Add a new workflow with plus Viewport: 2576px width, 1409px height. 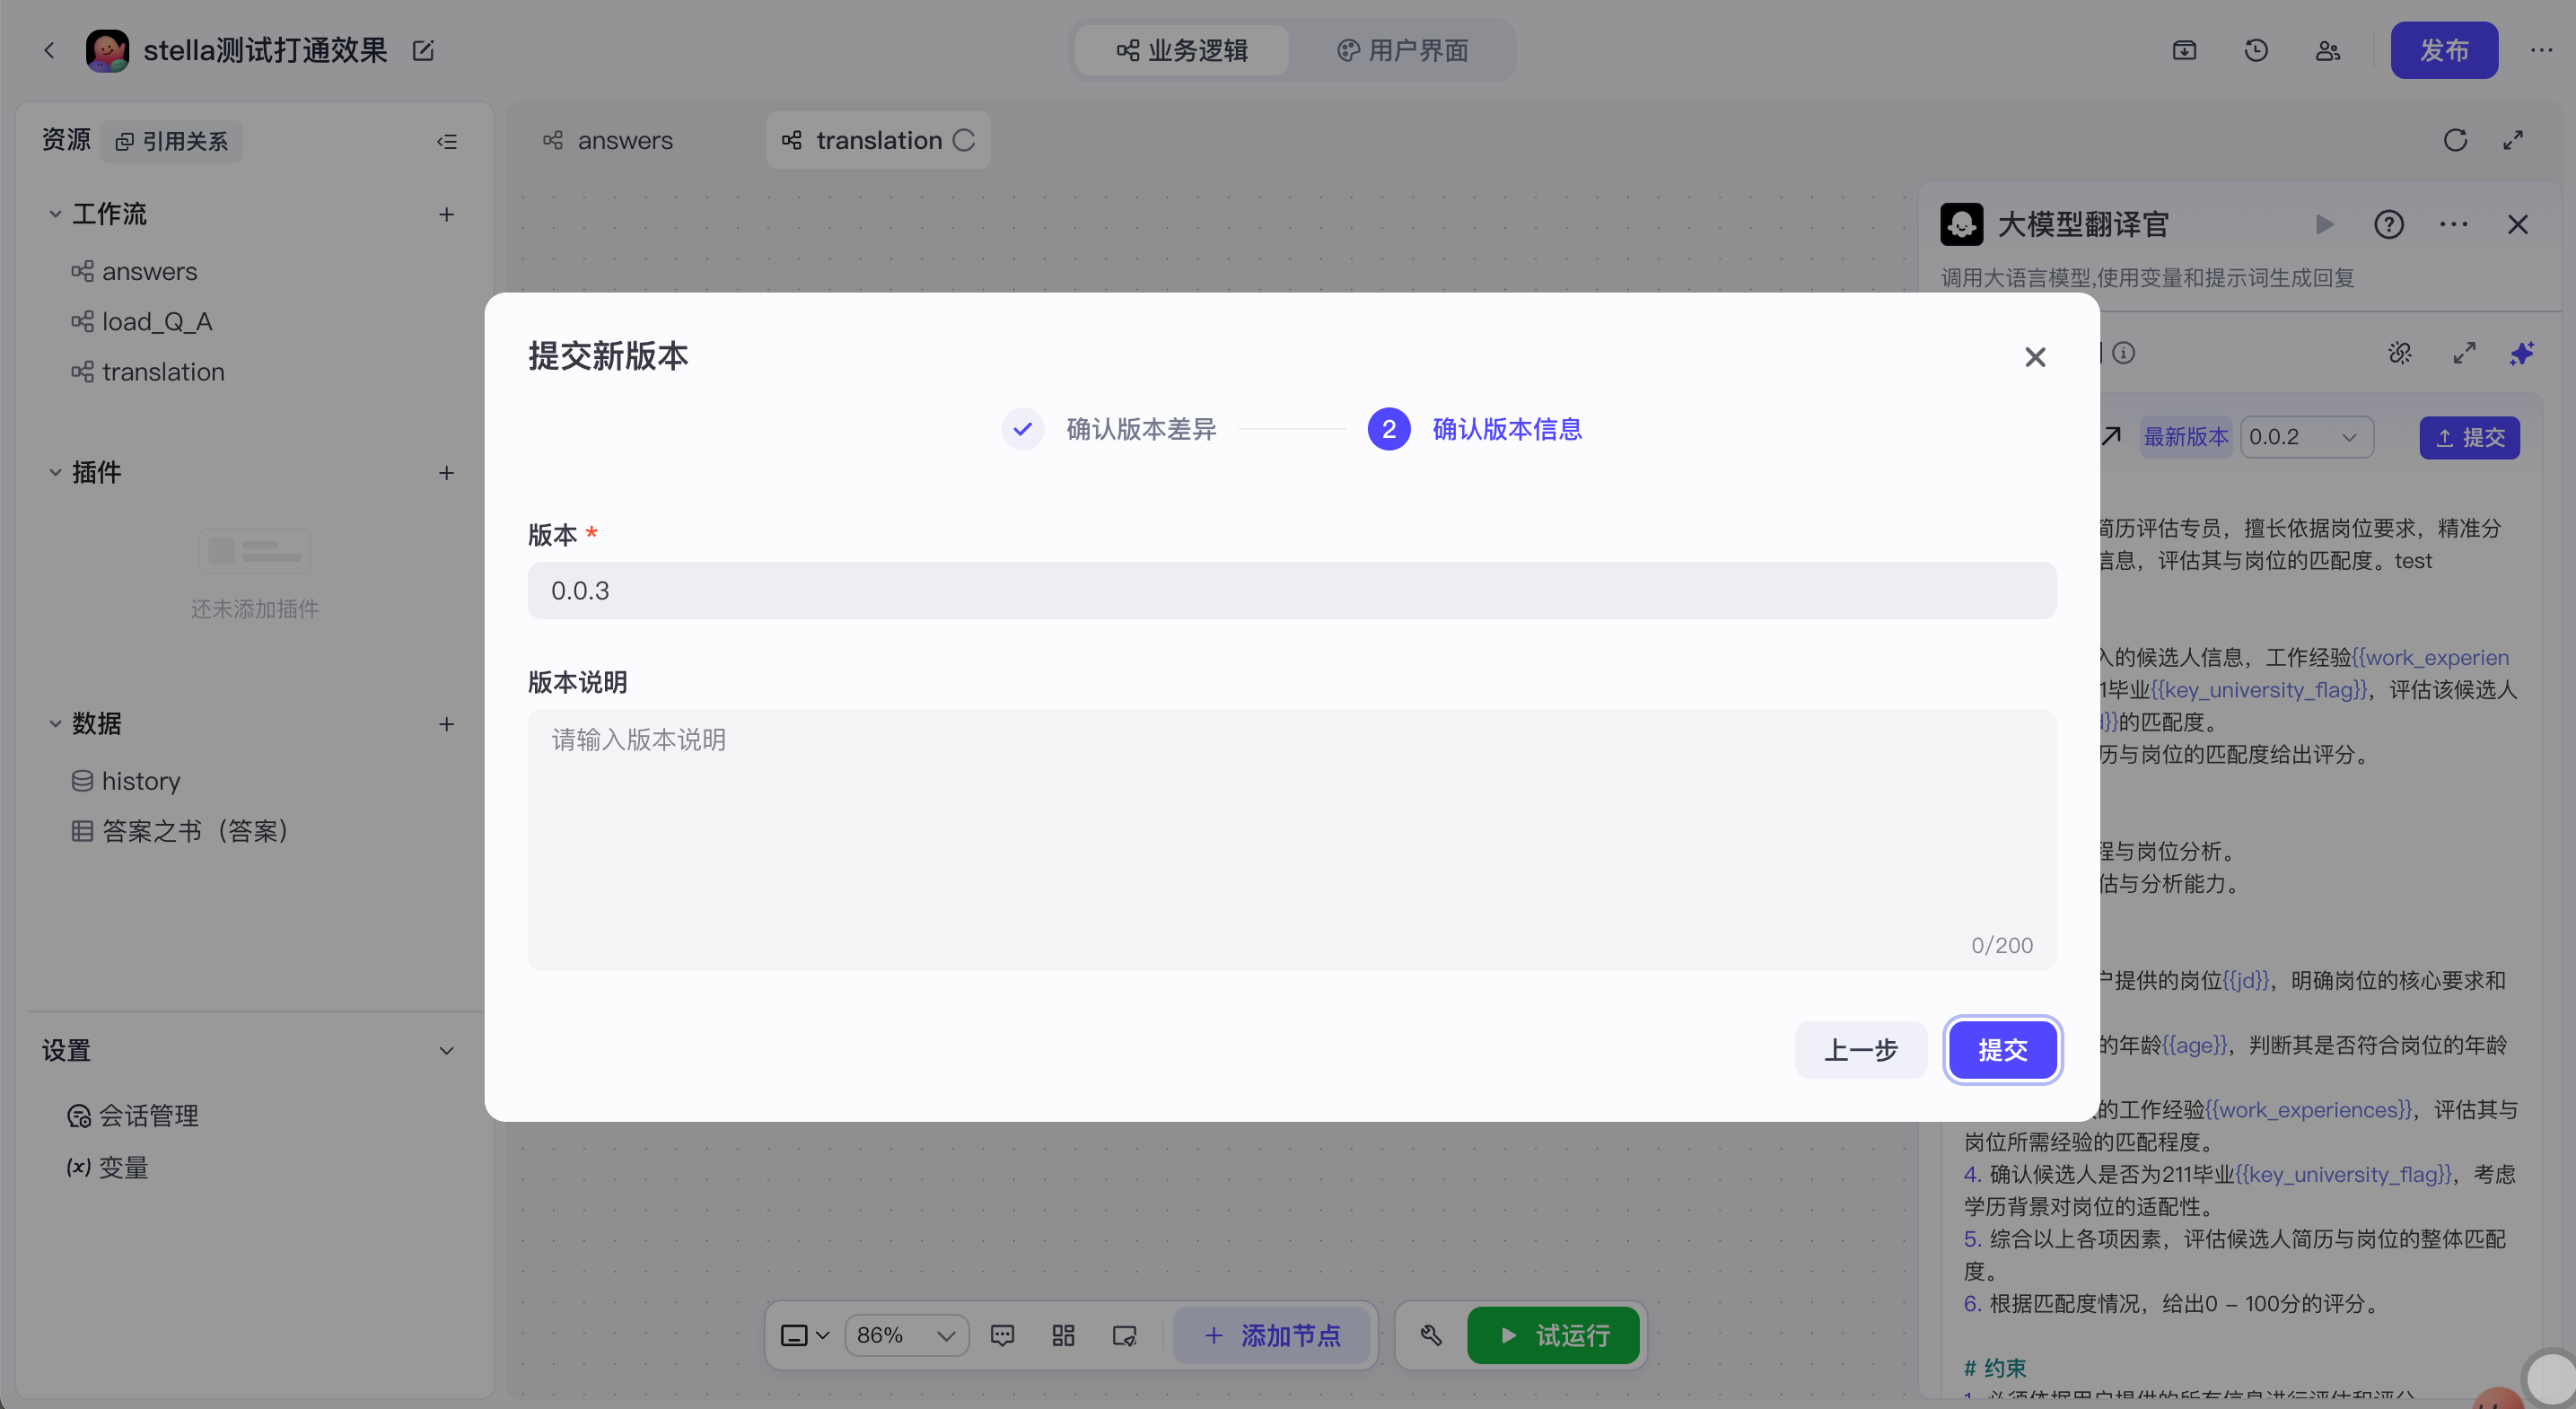click(x=446, y=214)
